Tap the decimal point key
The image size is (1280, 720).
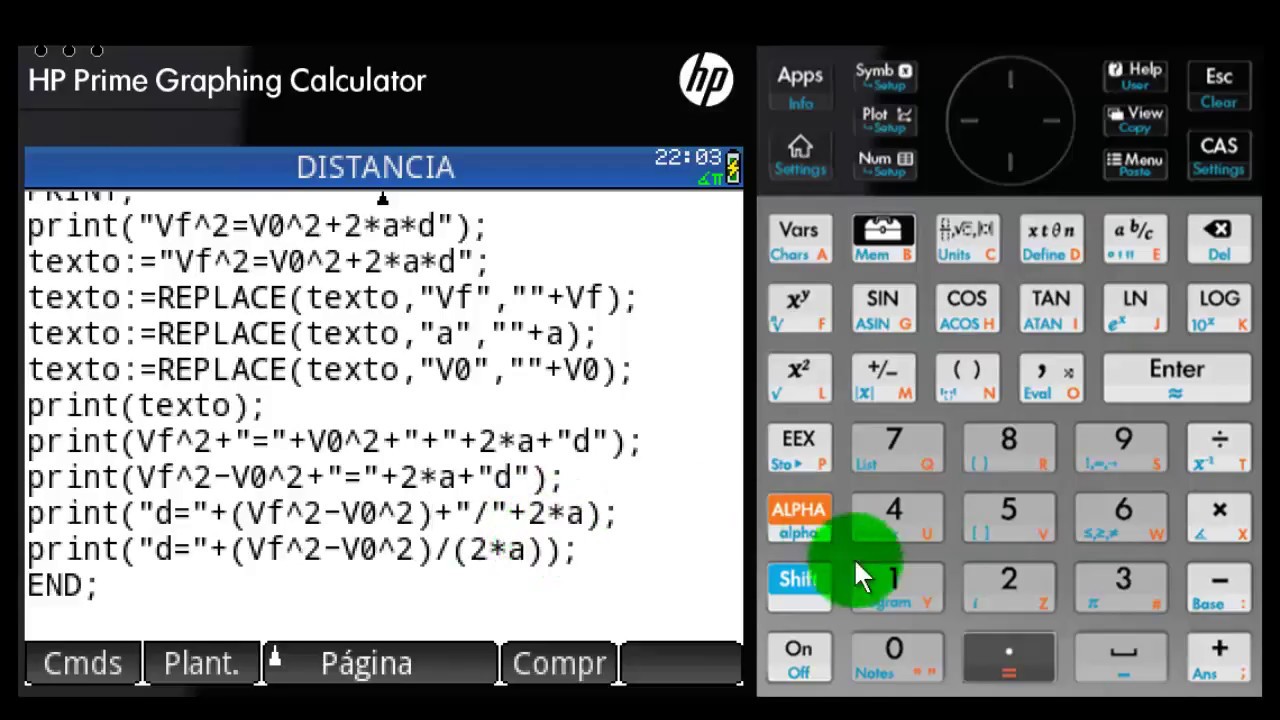tap(1010, 658)
